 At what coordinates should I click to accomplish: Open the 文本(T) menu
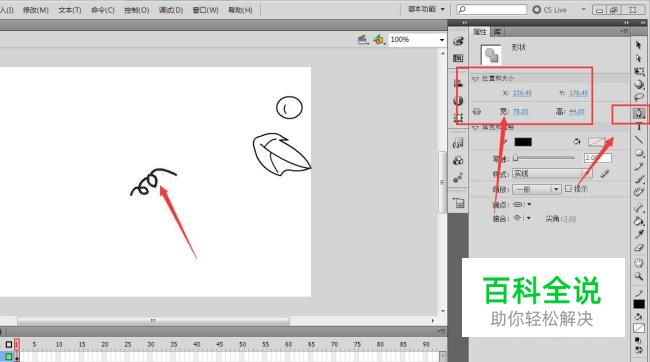click(x=70, y=10)
